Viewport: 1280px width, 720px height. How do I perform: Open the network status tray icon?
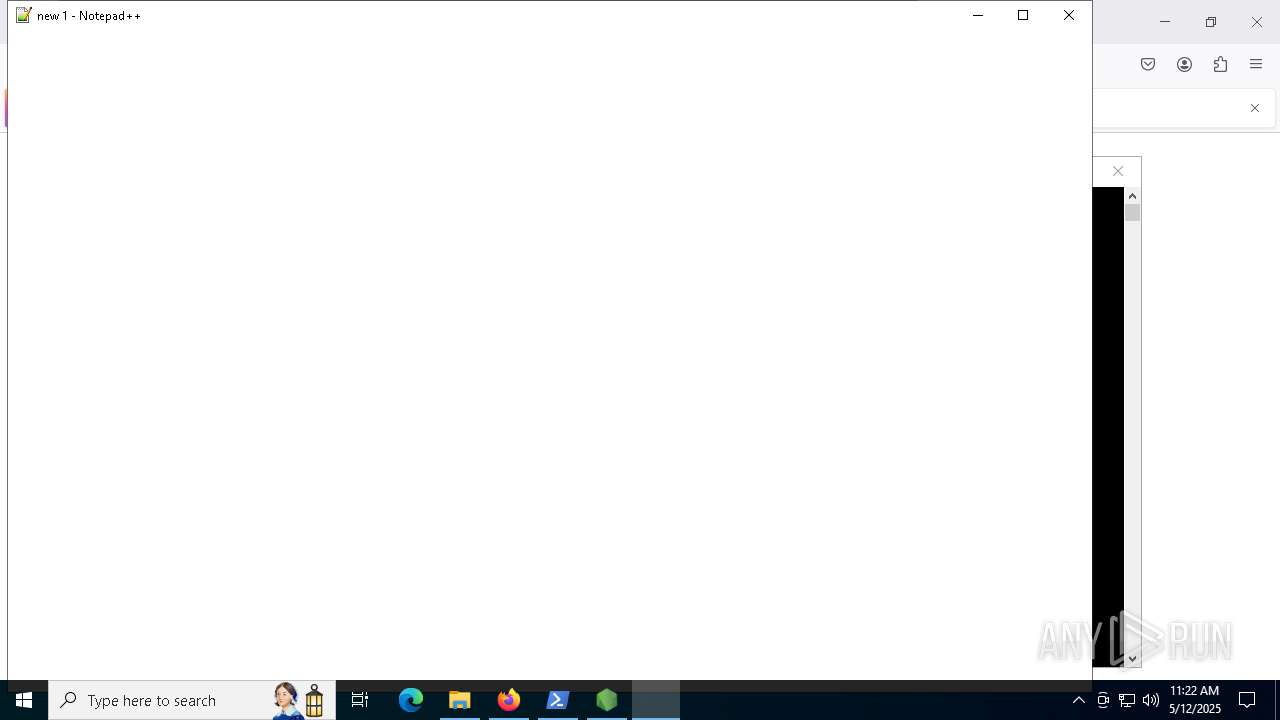(x=1127, y=700)
